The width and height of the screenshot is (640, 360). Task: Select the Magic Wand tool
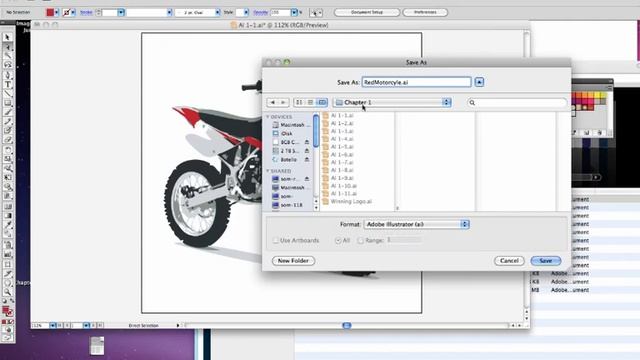(7, 56)
